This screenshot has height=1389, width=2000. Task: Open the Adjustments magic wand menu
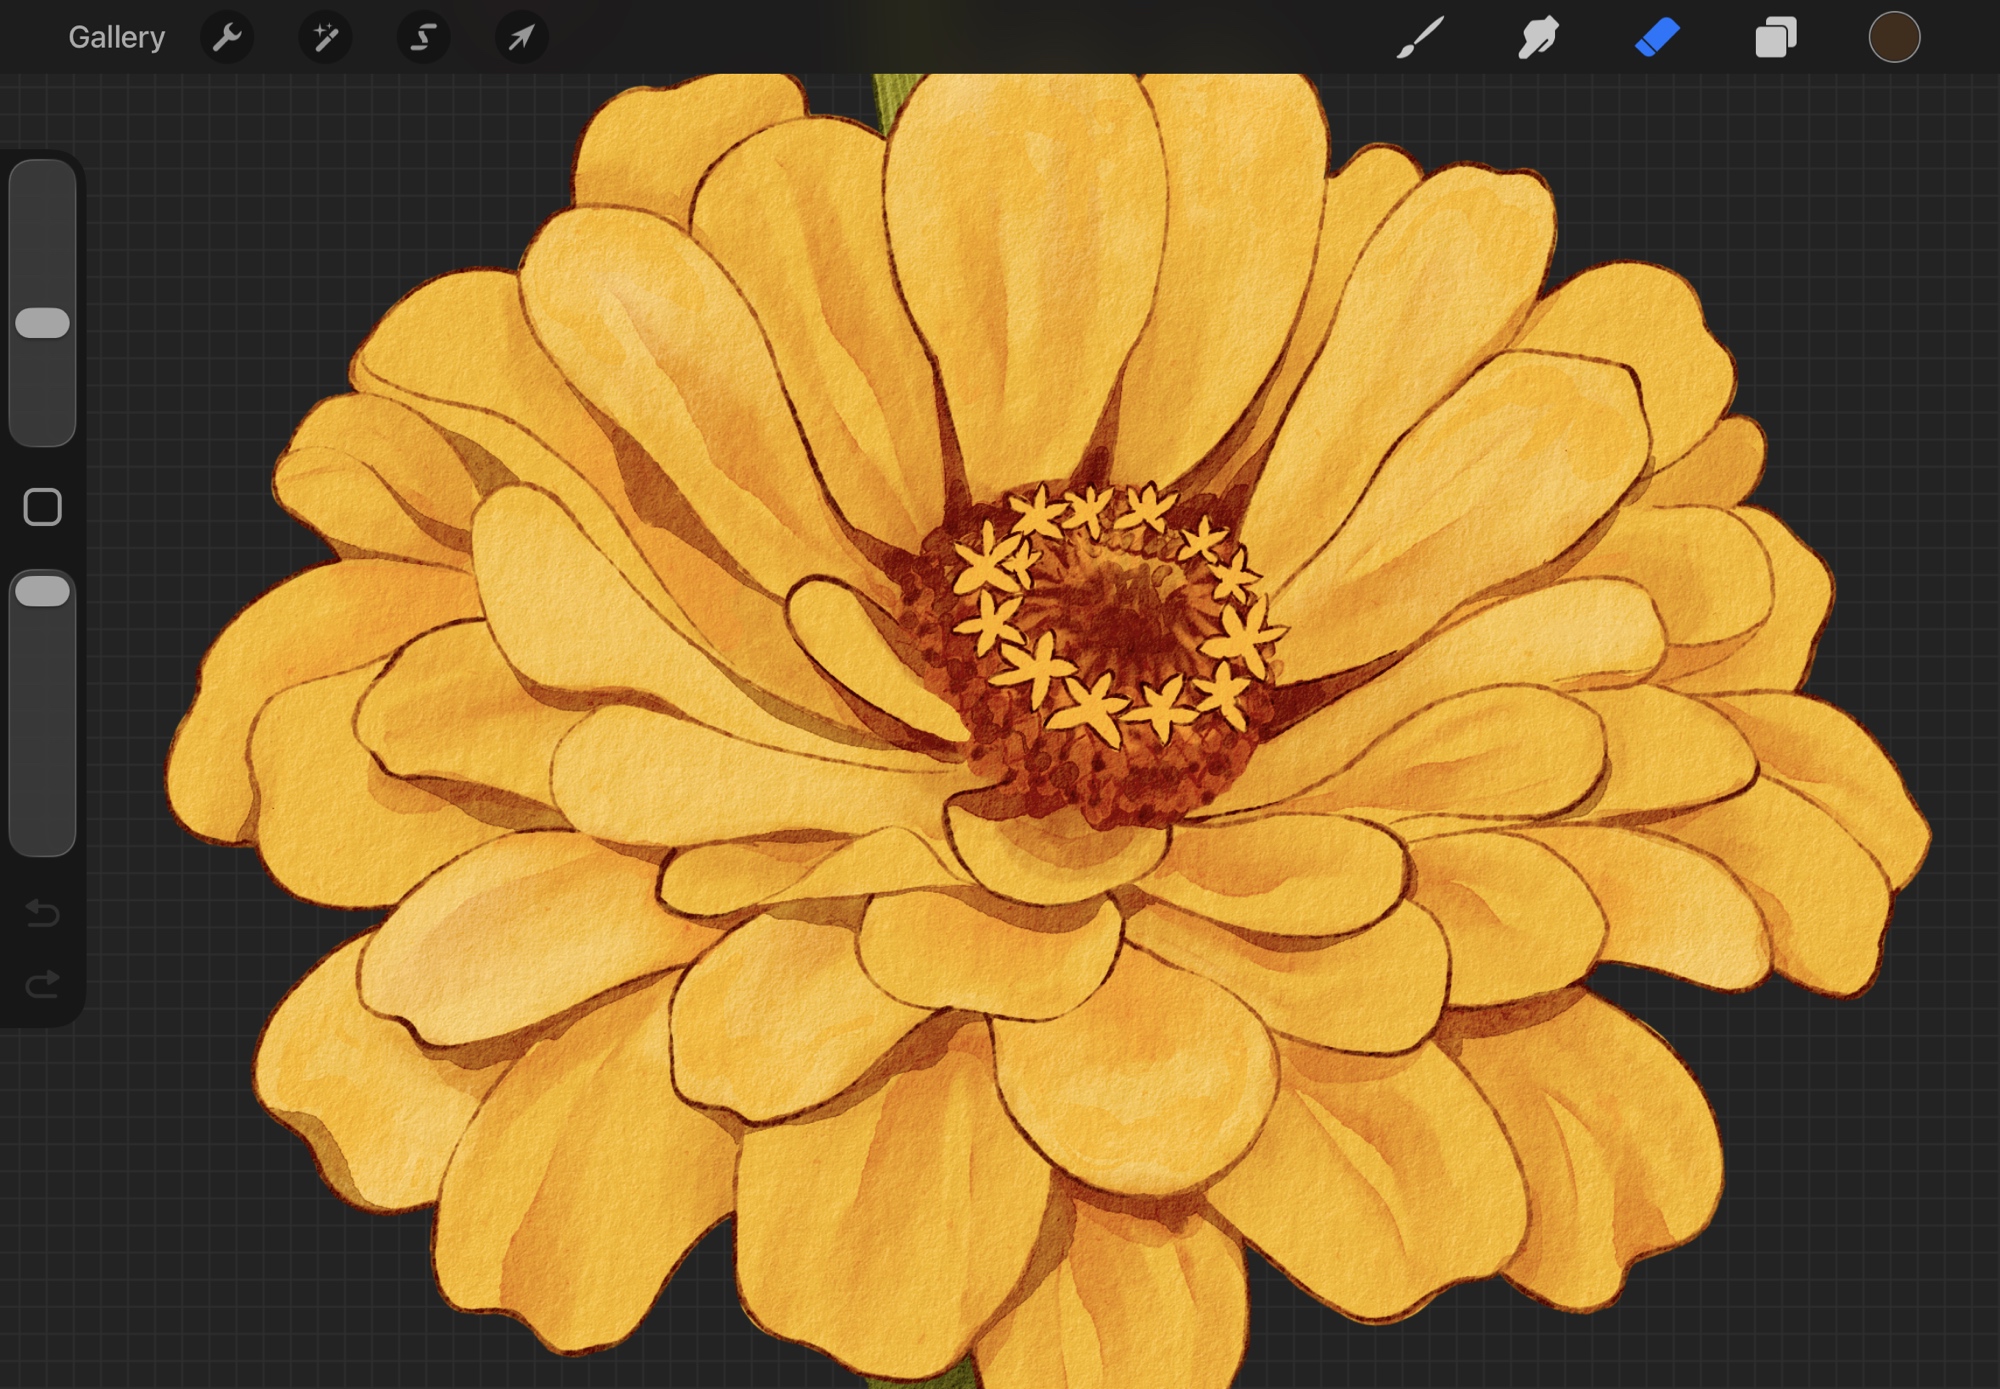pos(325,38)
